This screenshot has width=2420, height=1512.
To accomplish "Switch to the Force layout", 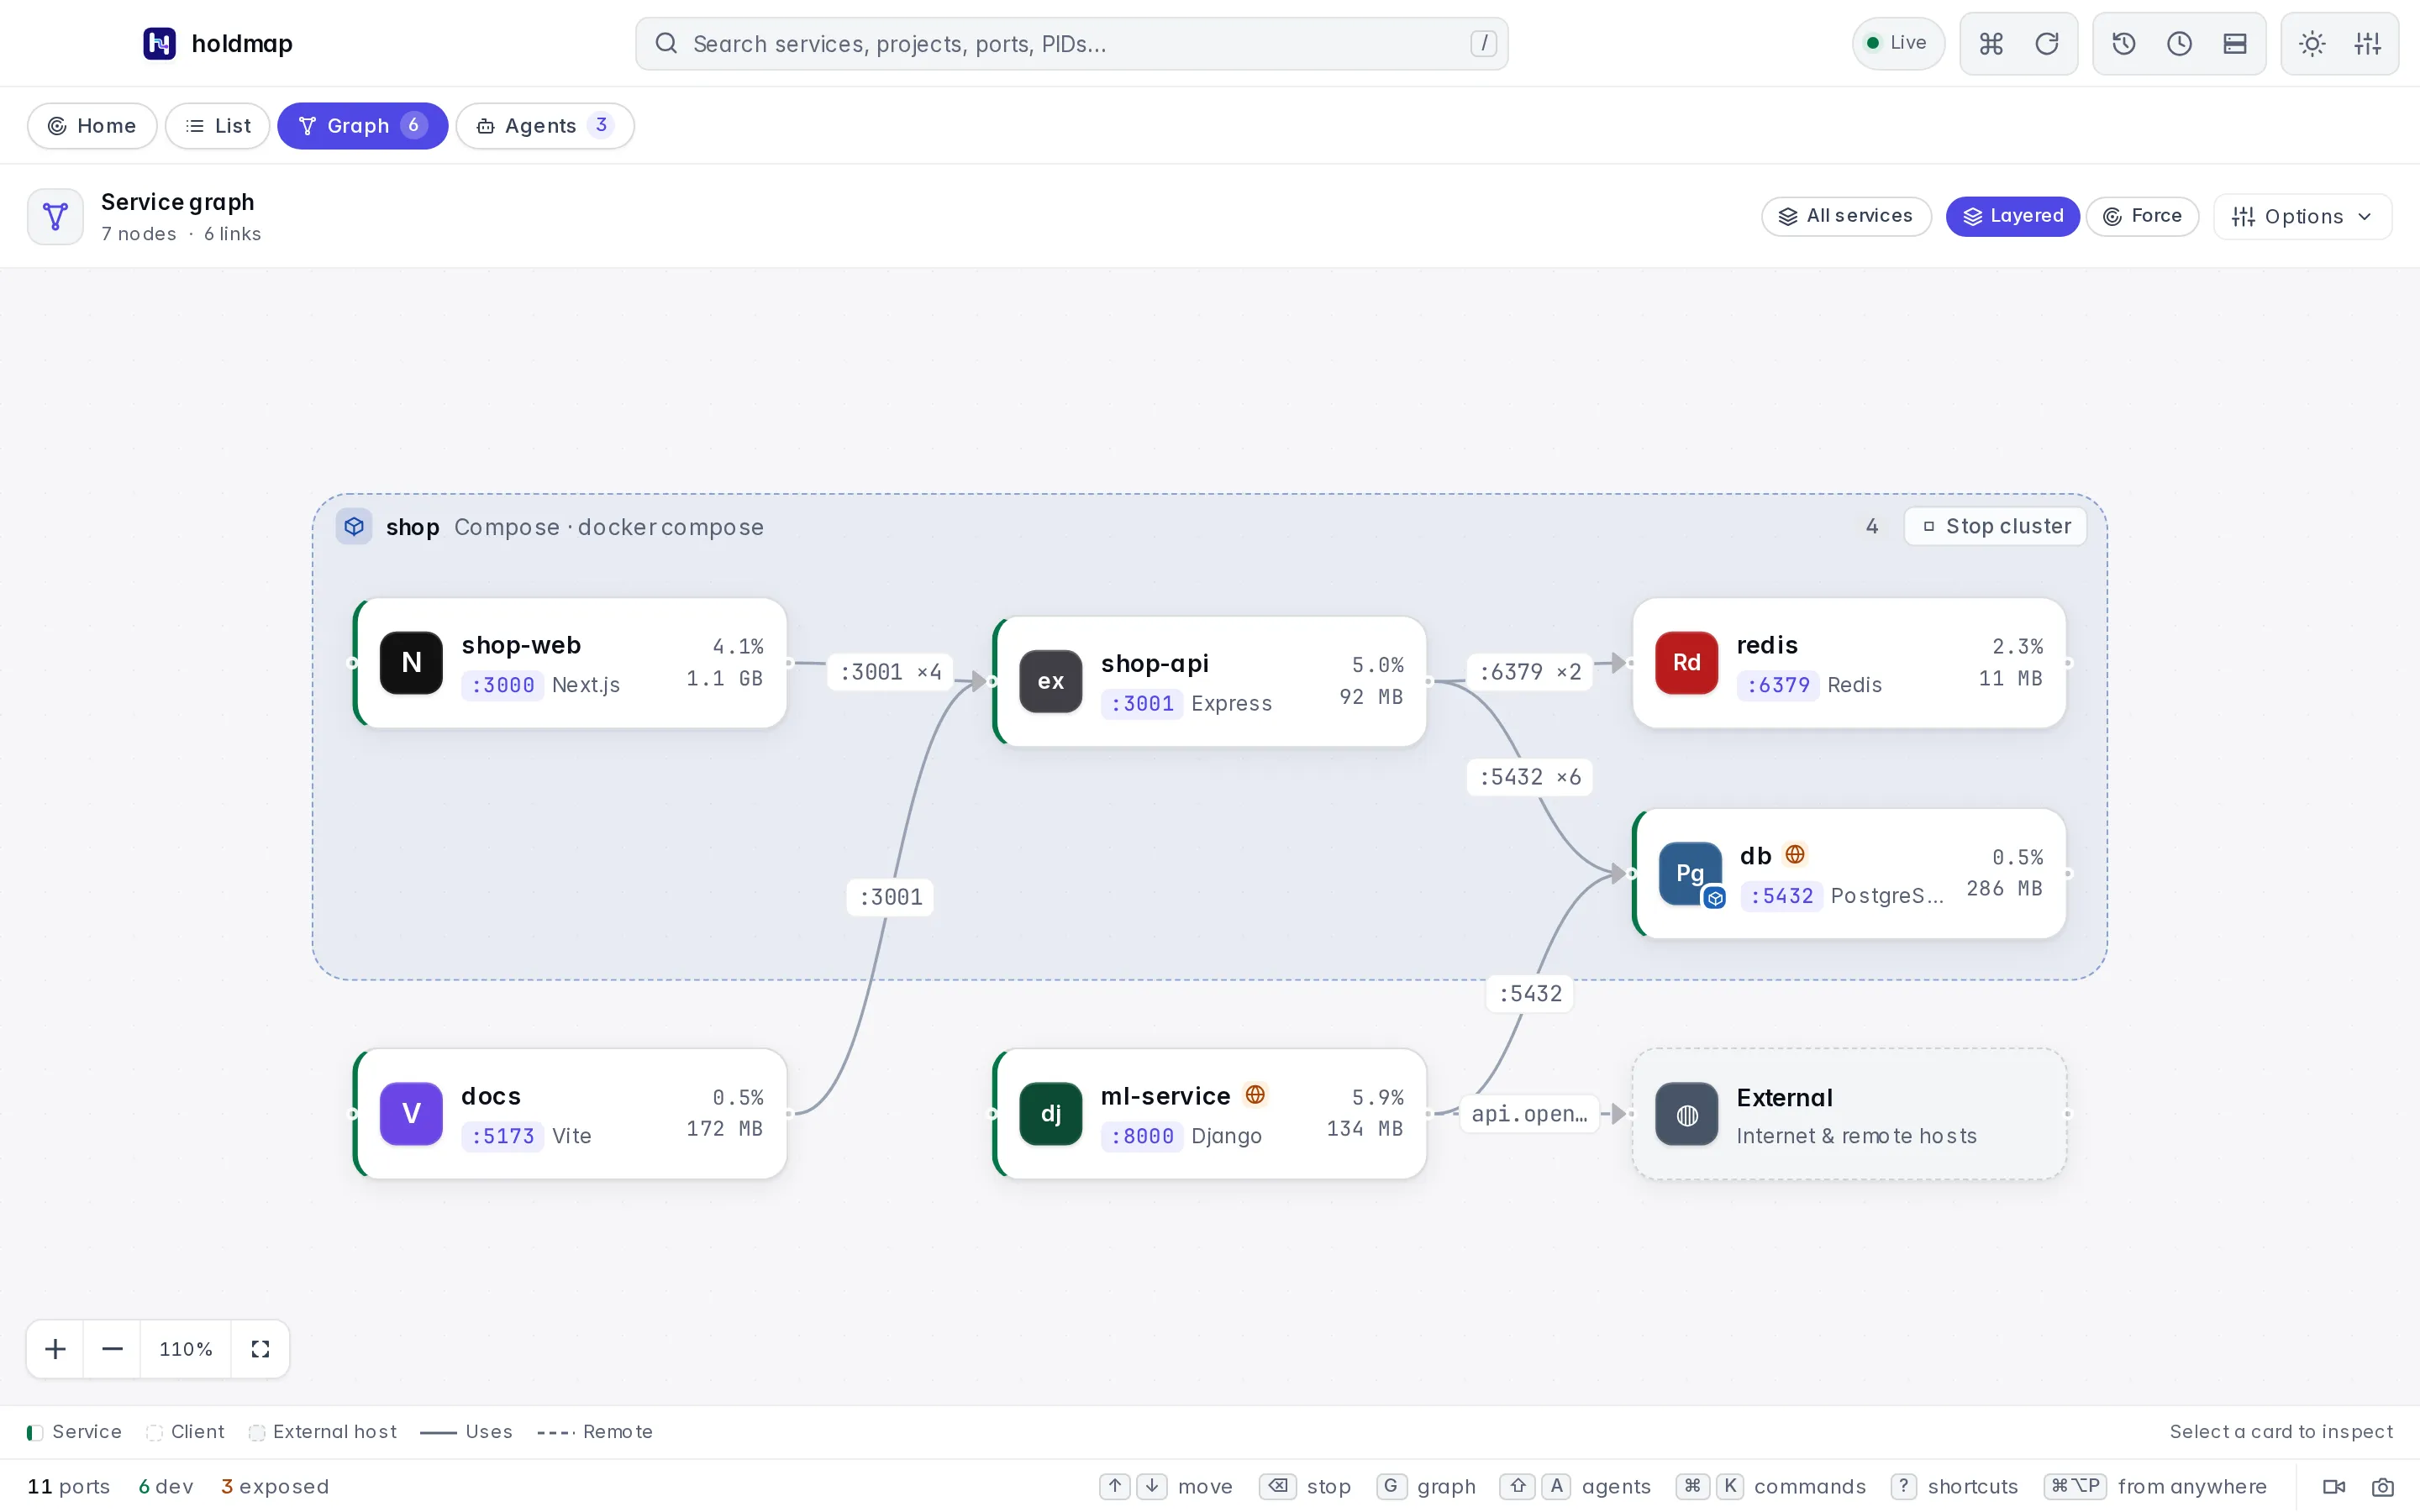I will point(2142,216).
